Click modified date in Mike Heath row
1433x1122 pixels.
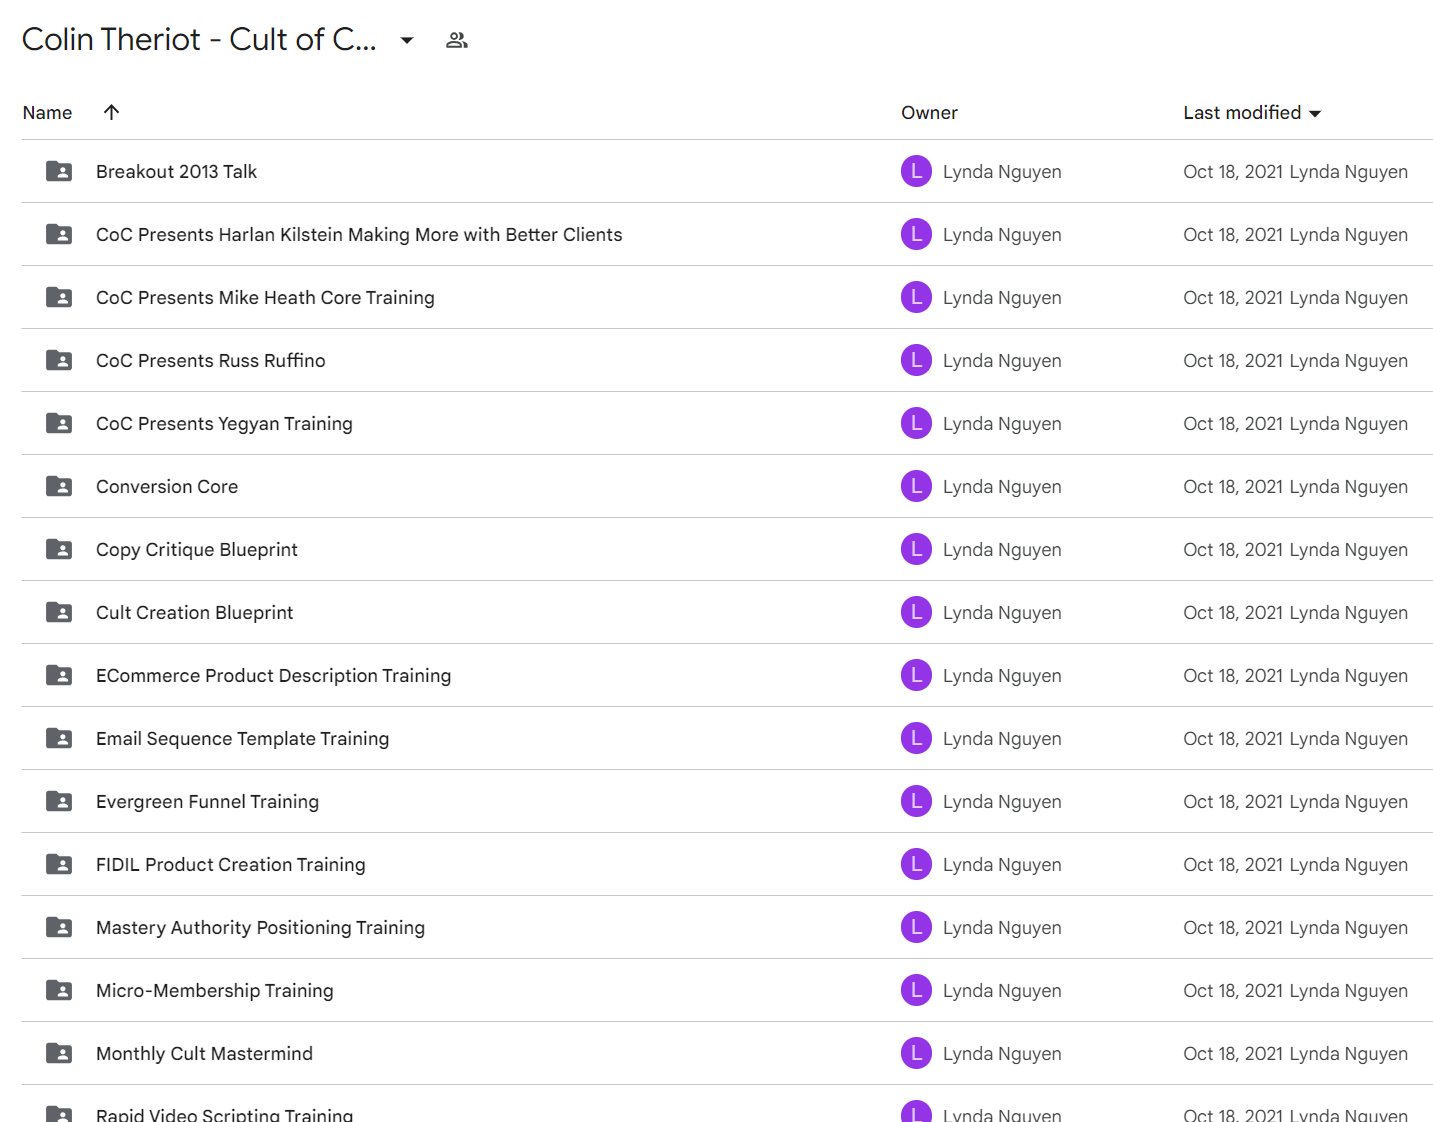1295,298
